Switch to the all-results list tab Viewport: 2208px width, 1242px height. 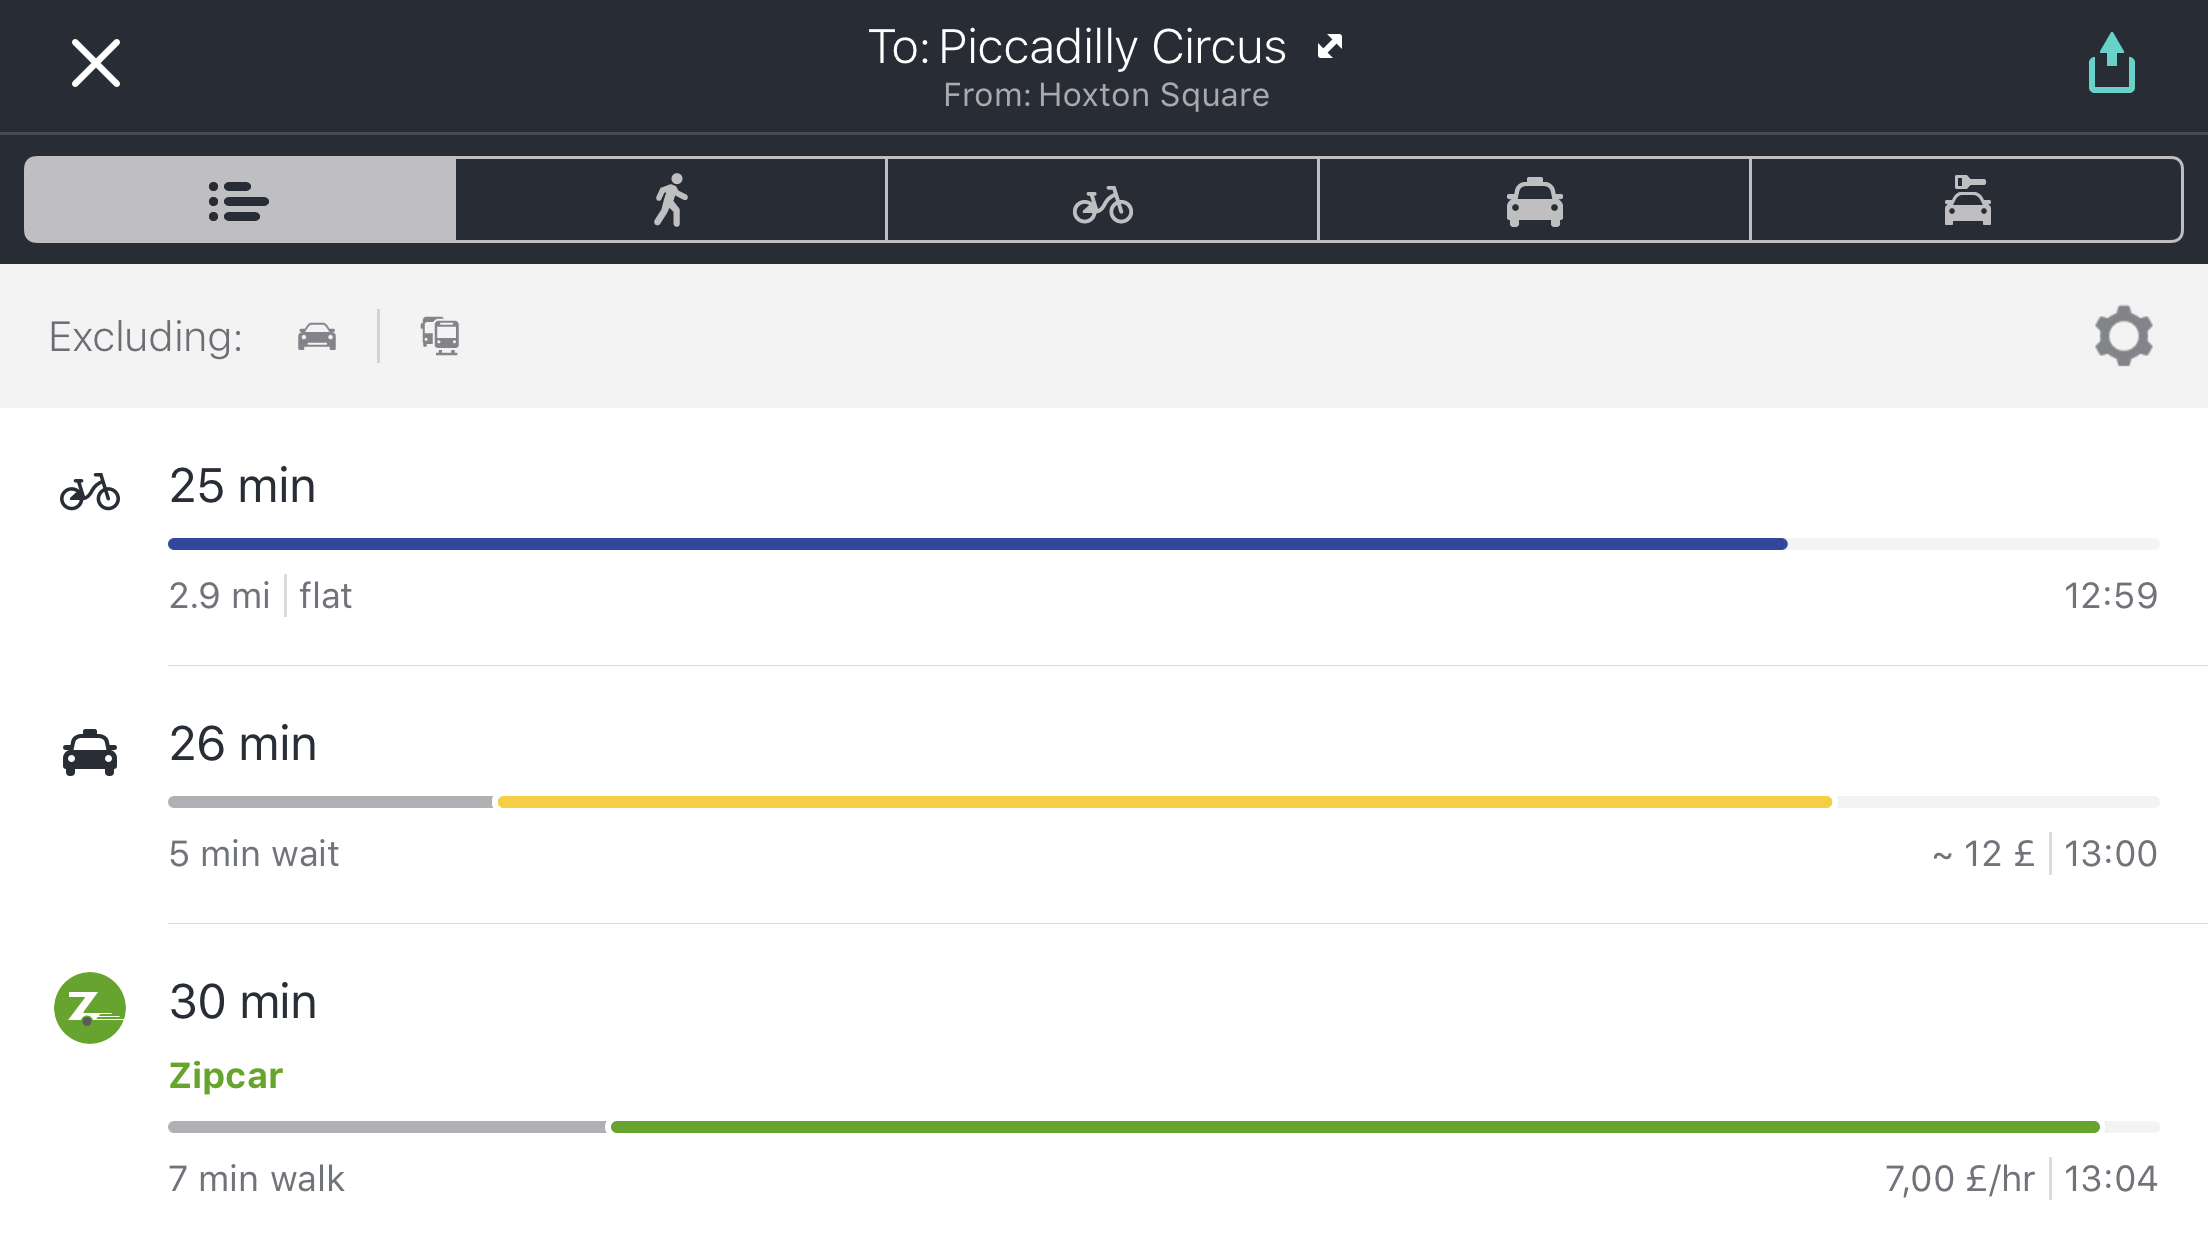[240, 200]
